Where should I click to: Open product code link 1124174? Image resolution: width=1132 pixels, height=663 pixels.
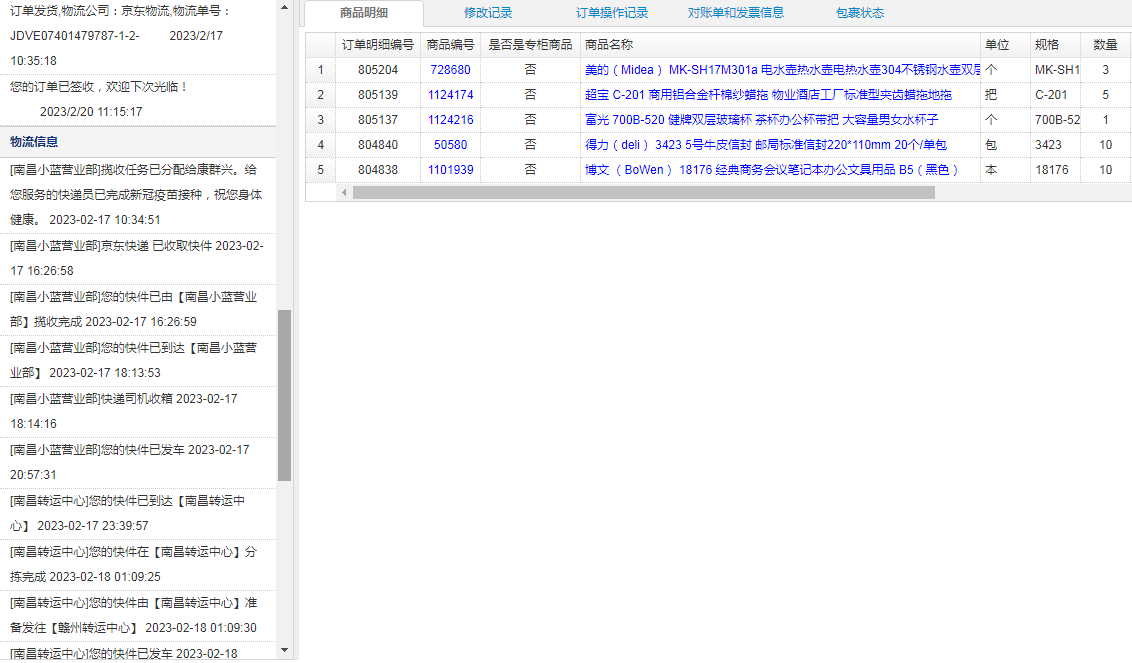pos(450,95)
